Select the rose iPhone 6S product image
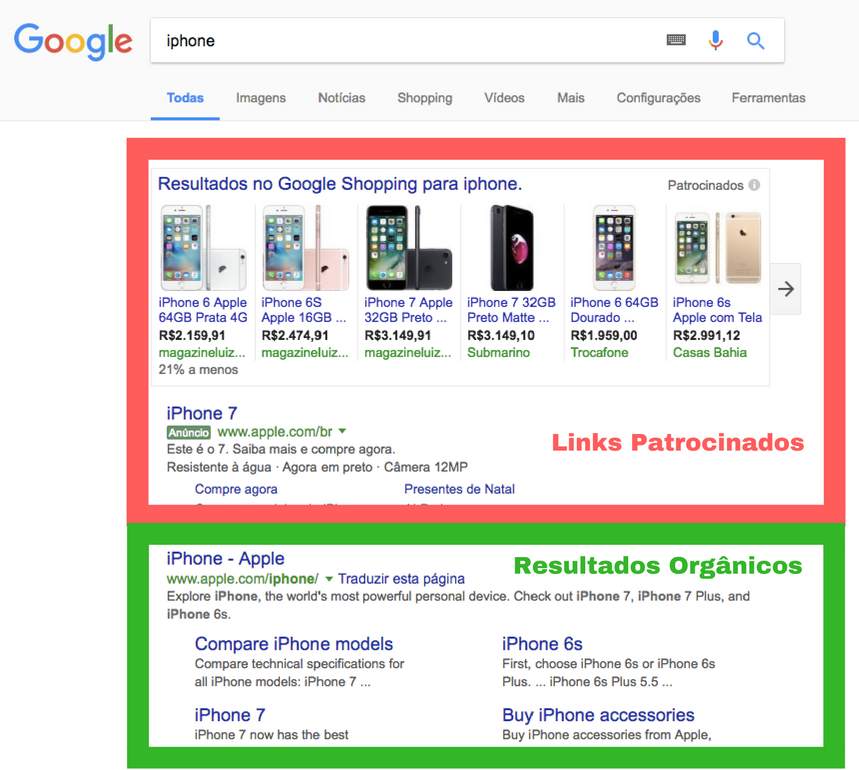 point(305,248)
